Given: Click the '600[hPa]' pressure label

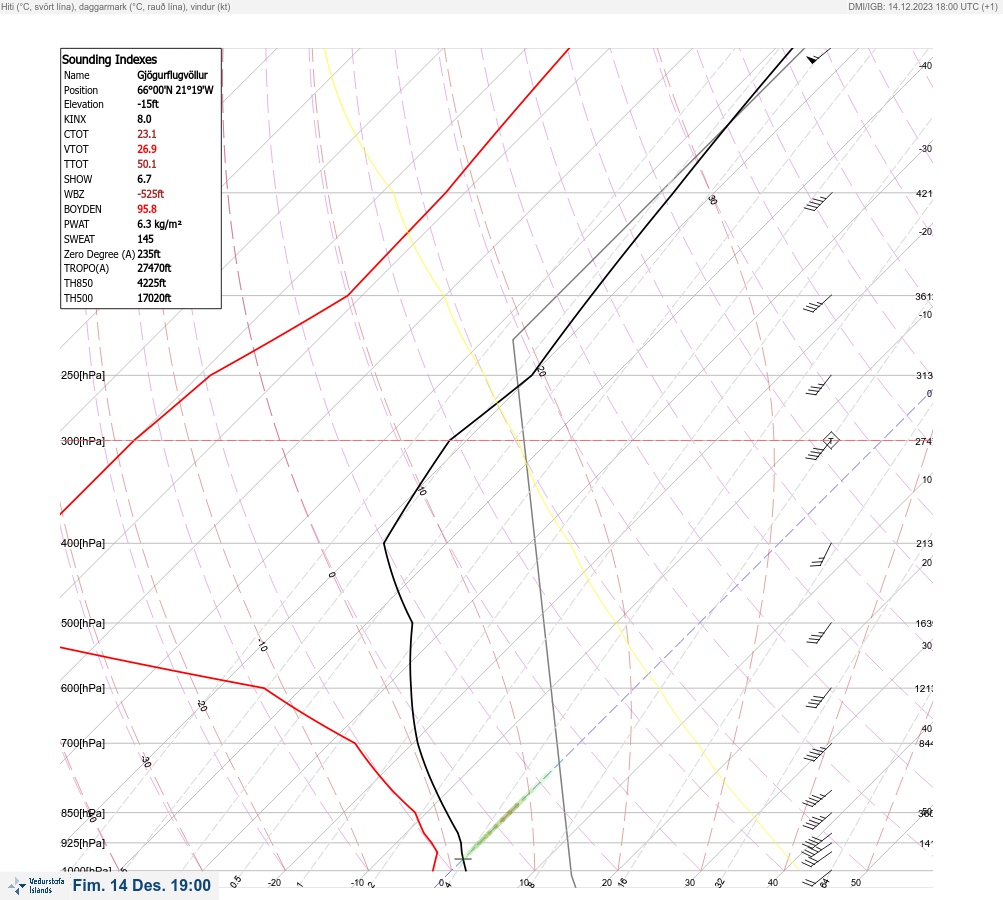Looking at the screenshot, I should [x=83, y=688].
